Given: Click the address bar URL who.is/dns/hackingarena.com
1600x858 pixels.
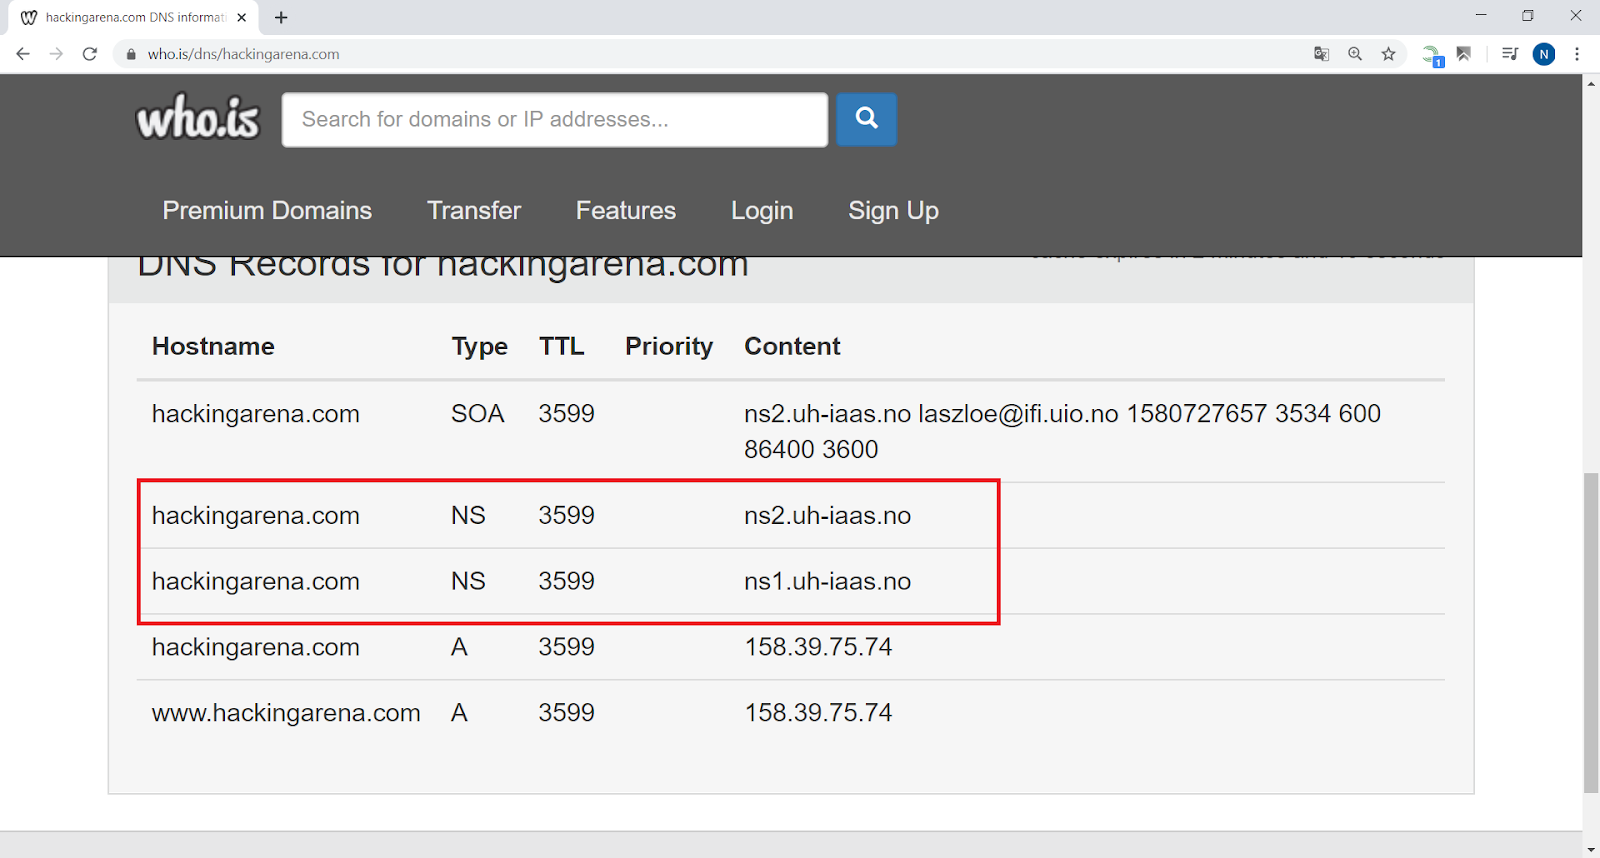Looking at the screenshot, I should (x=243, y=54).
